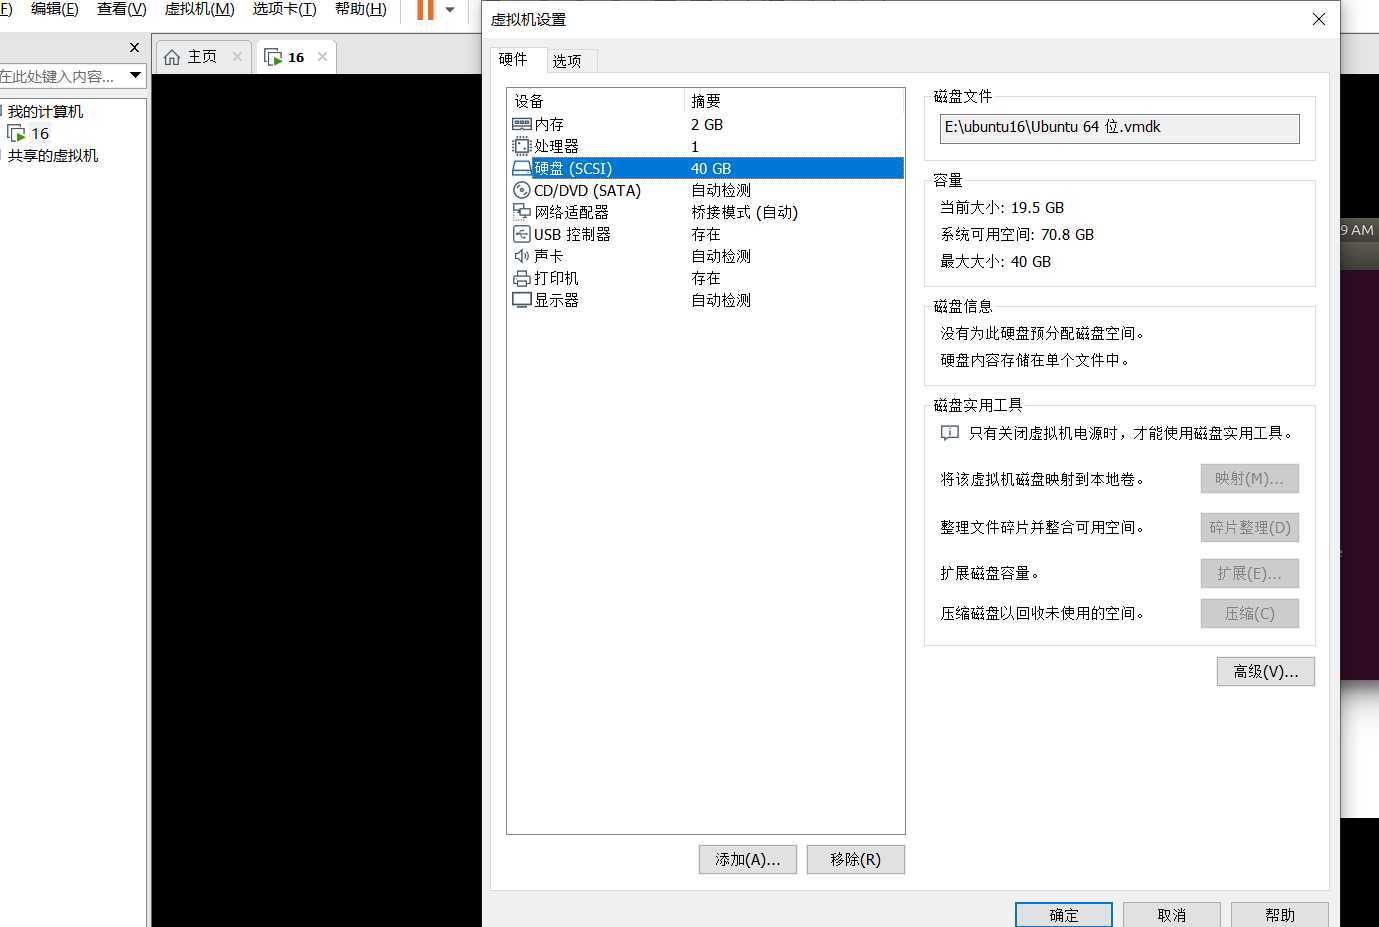This screenshot has height=927, width=1379.
Task: Click the 最大大小: 40 GB text
Action: tap(996, 262)
